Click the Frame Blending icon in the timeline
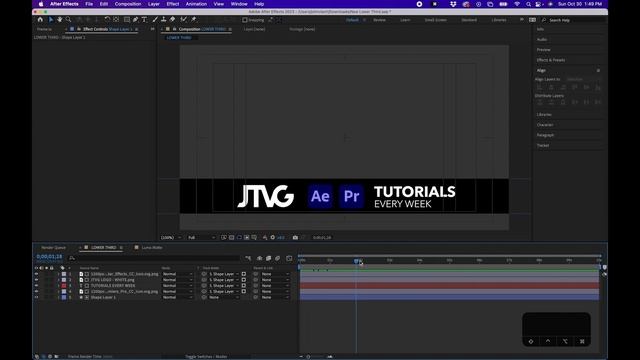Viewport: 640px width, 360px height. (x=269, y=258)
